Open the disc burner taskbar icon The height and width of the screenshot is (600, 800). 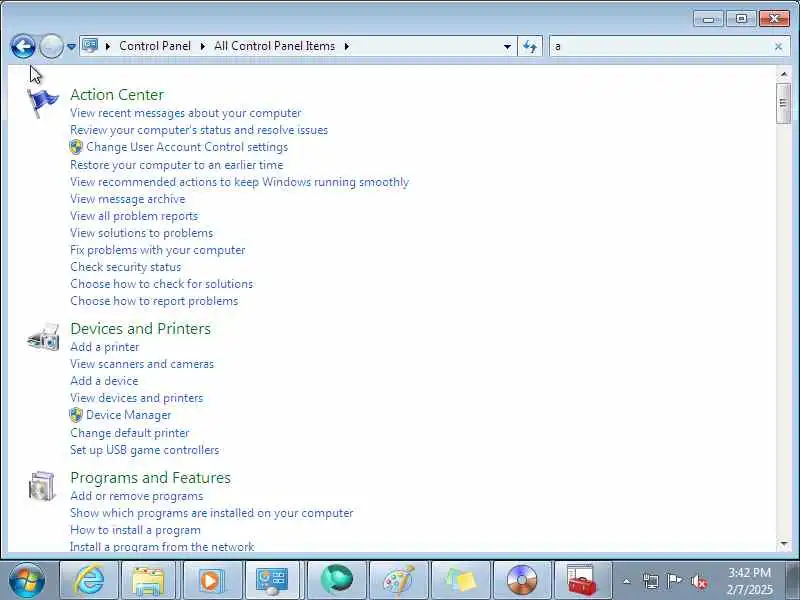[522, 580]
